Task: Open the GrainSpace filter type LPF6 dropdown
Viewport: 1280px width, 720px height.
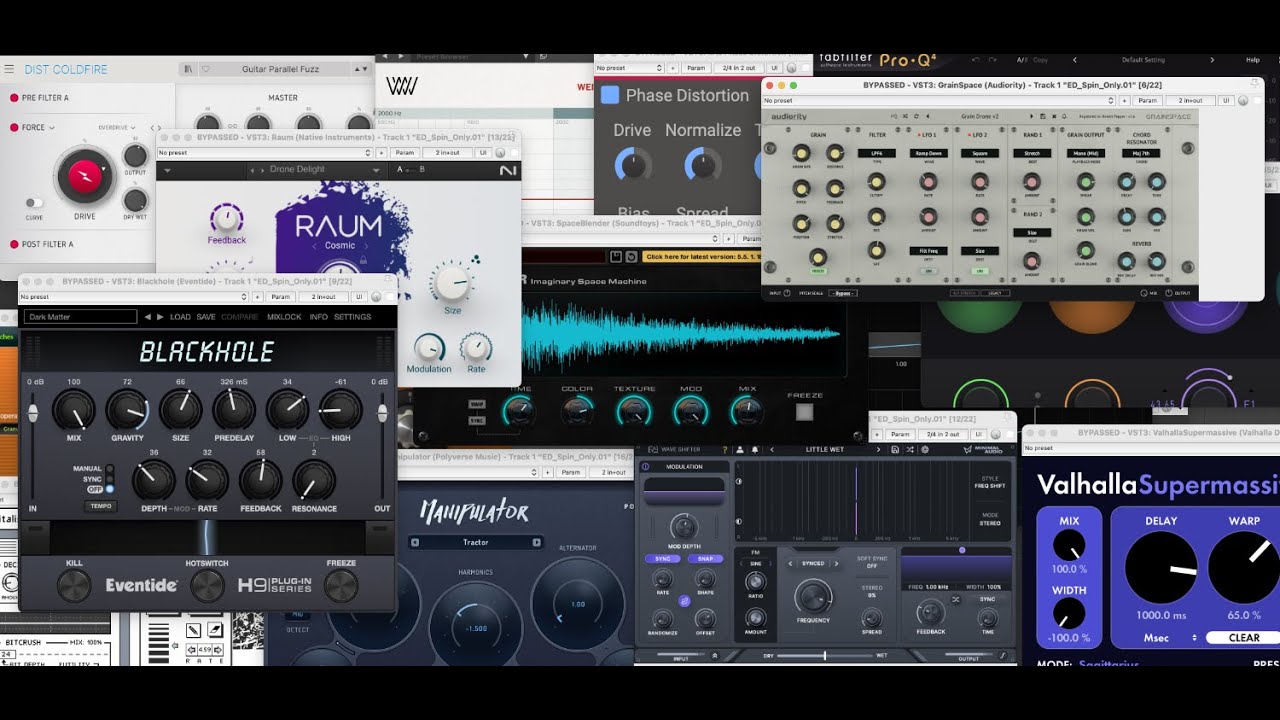Action: [877, 153]
